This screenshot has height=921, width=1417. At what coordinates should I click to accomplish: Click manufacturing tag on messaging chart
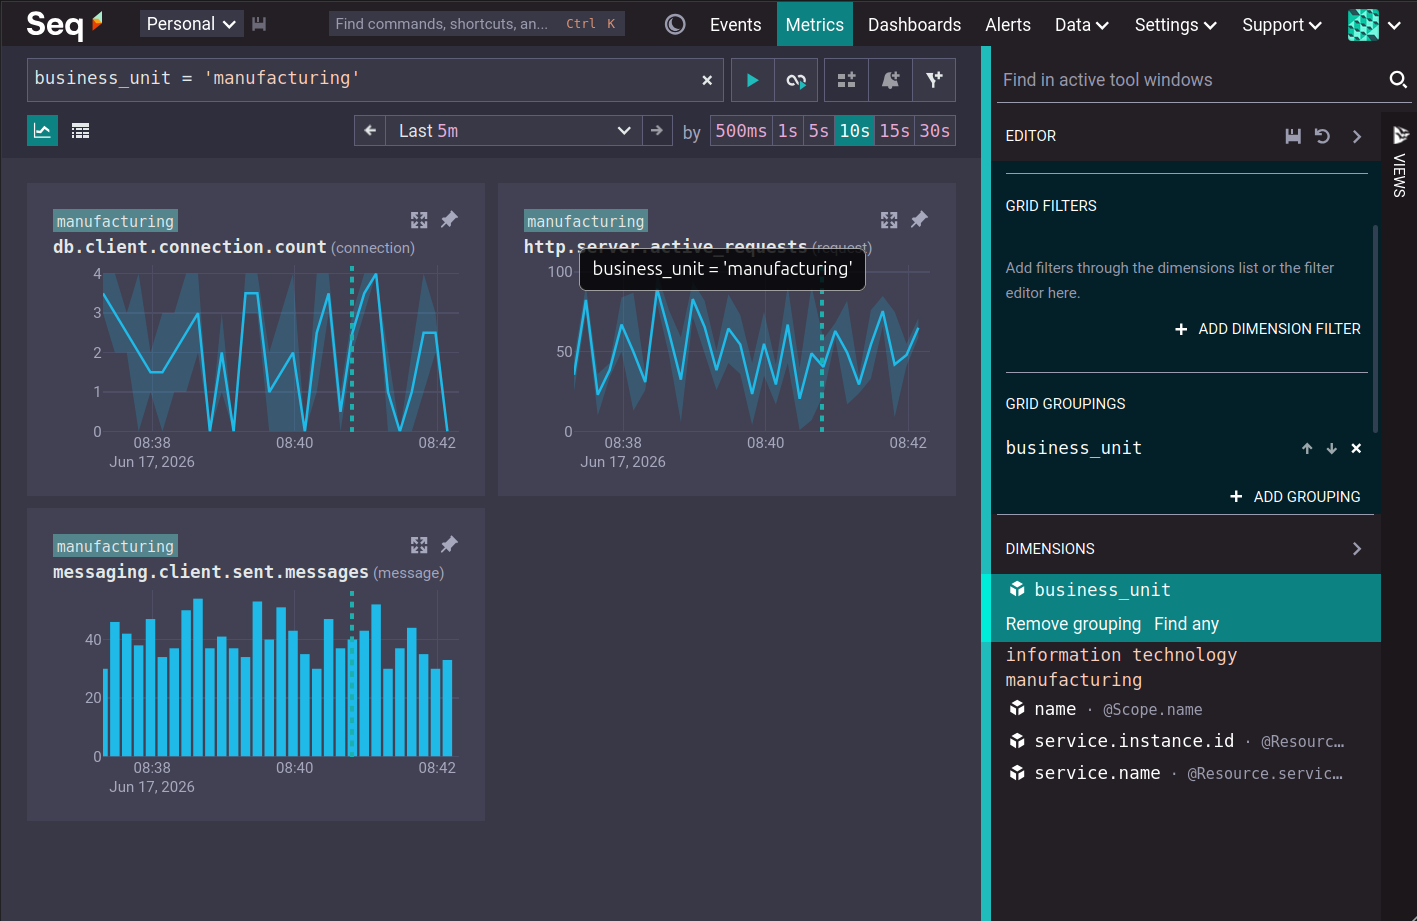click(x=115, y=546)
